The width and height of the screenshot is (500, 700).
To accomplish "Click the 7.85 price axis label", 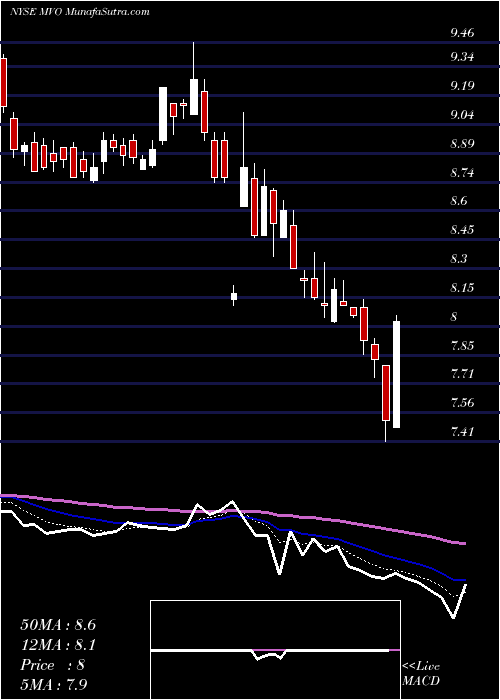I will 462,346.
